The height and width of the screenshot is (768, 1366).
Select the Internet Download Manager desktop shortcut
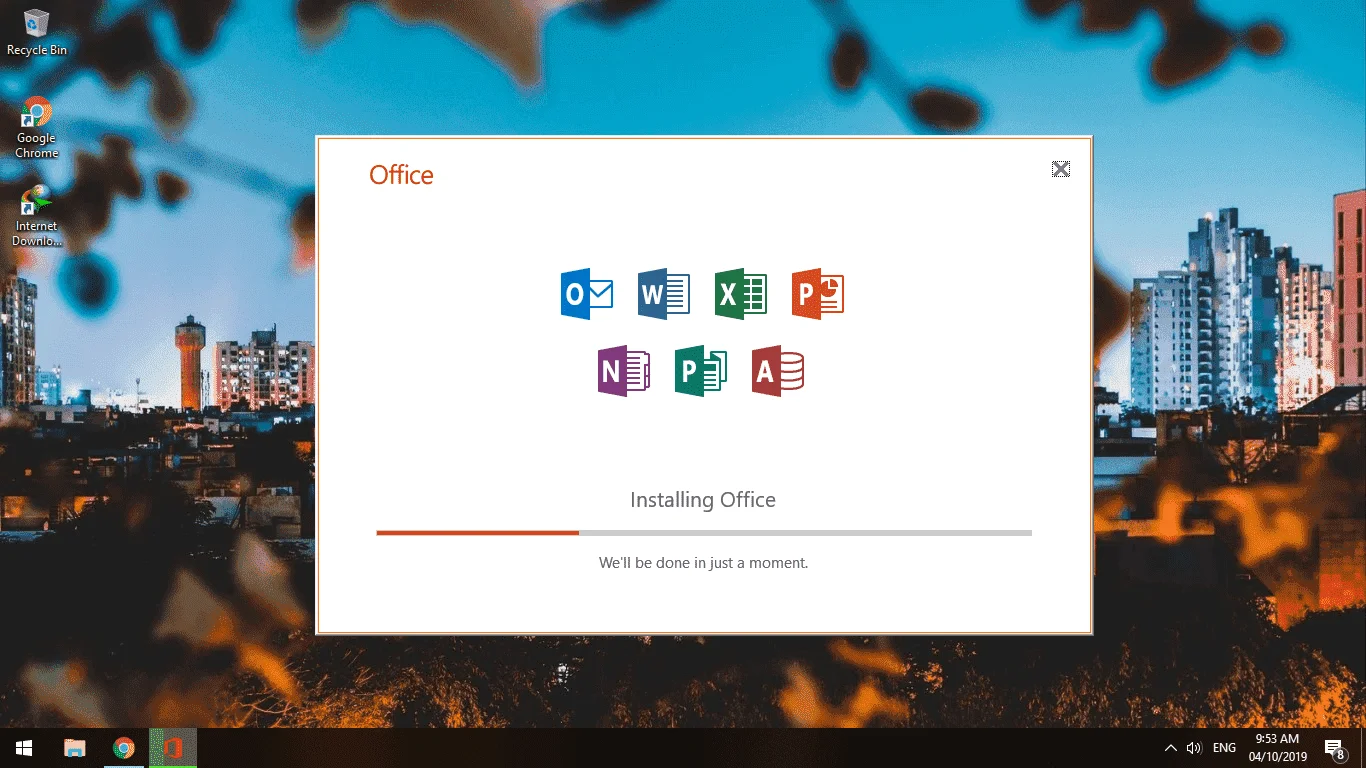(37, 216)
